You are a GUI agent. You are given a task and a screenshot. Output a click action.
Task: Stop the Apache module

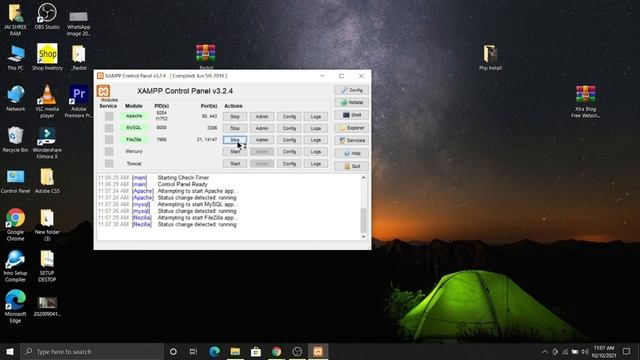tap(235, 117)
